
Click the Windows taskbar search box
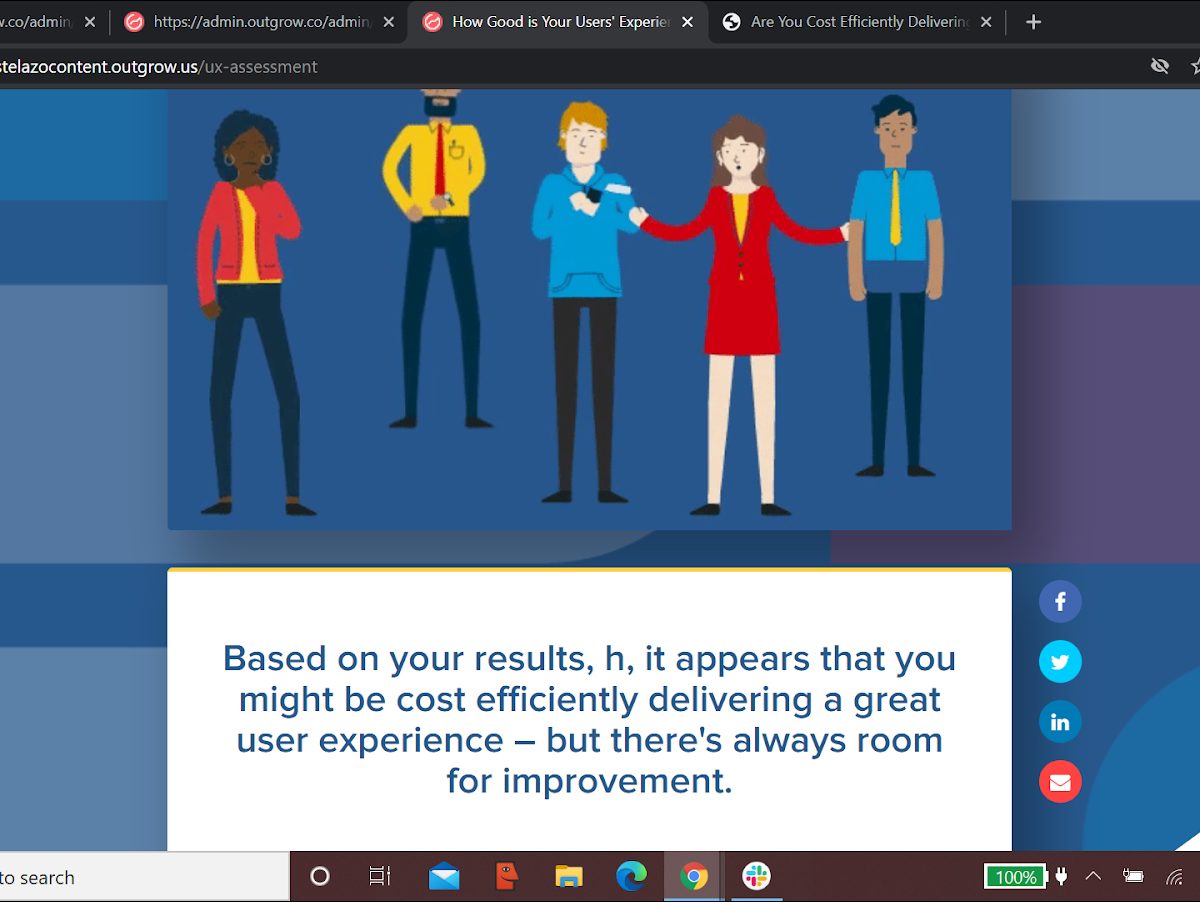(140, 877)
